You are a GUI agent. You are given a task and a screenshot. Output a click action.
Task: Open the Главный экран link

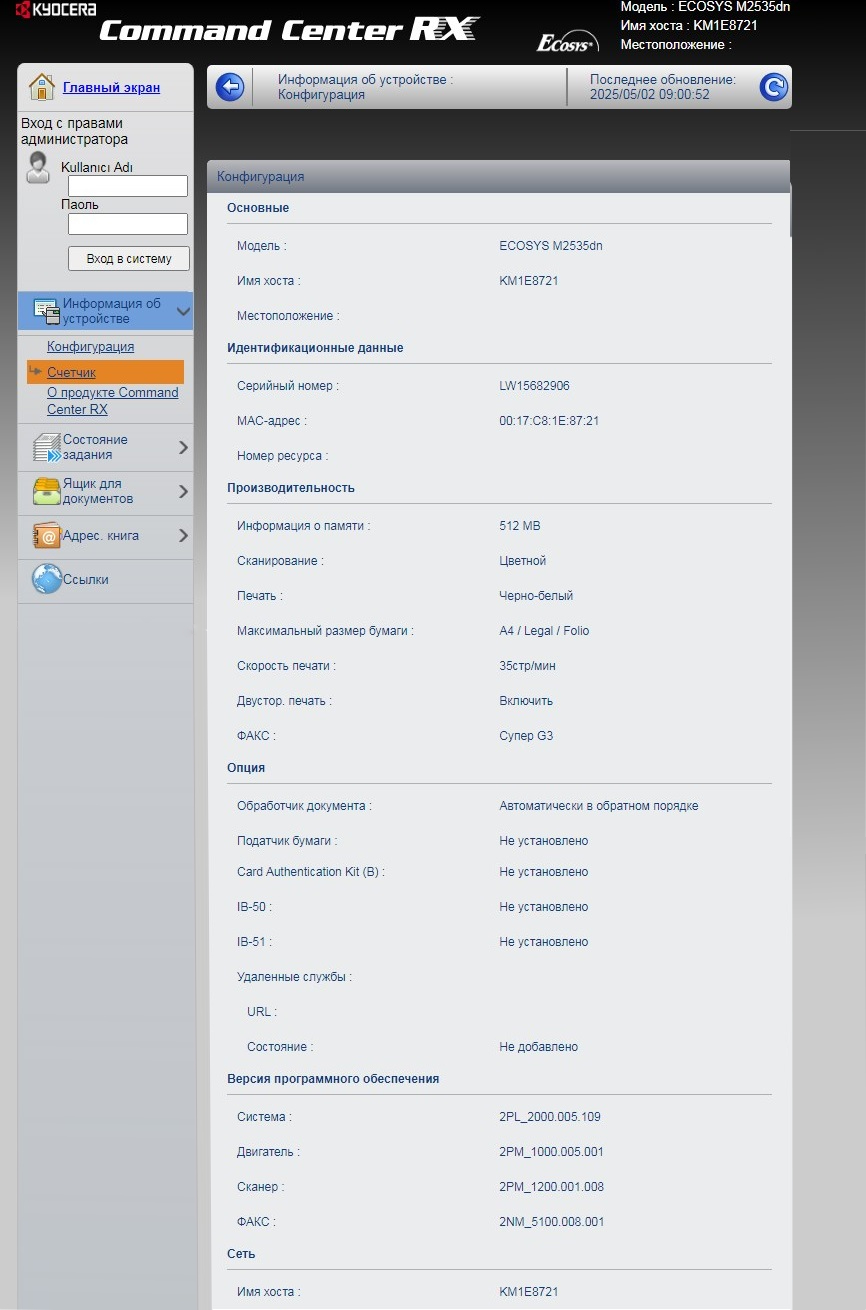tap(111, 87)
